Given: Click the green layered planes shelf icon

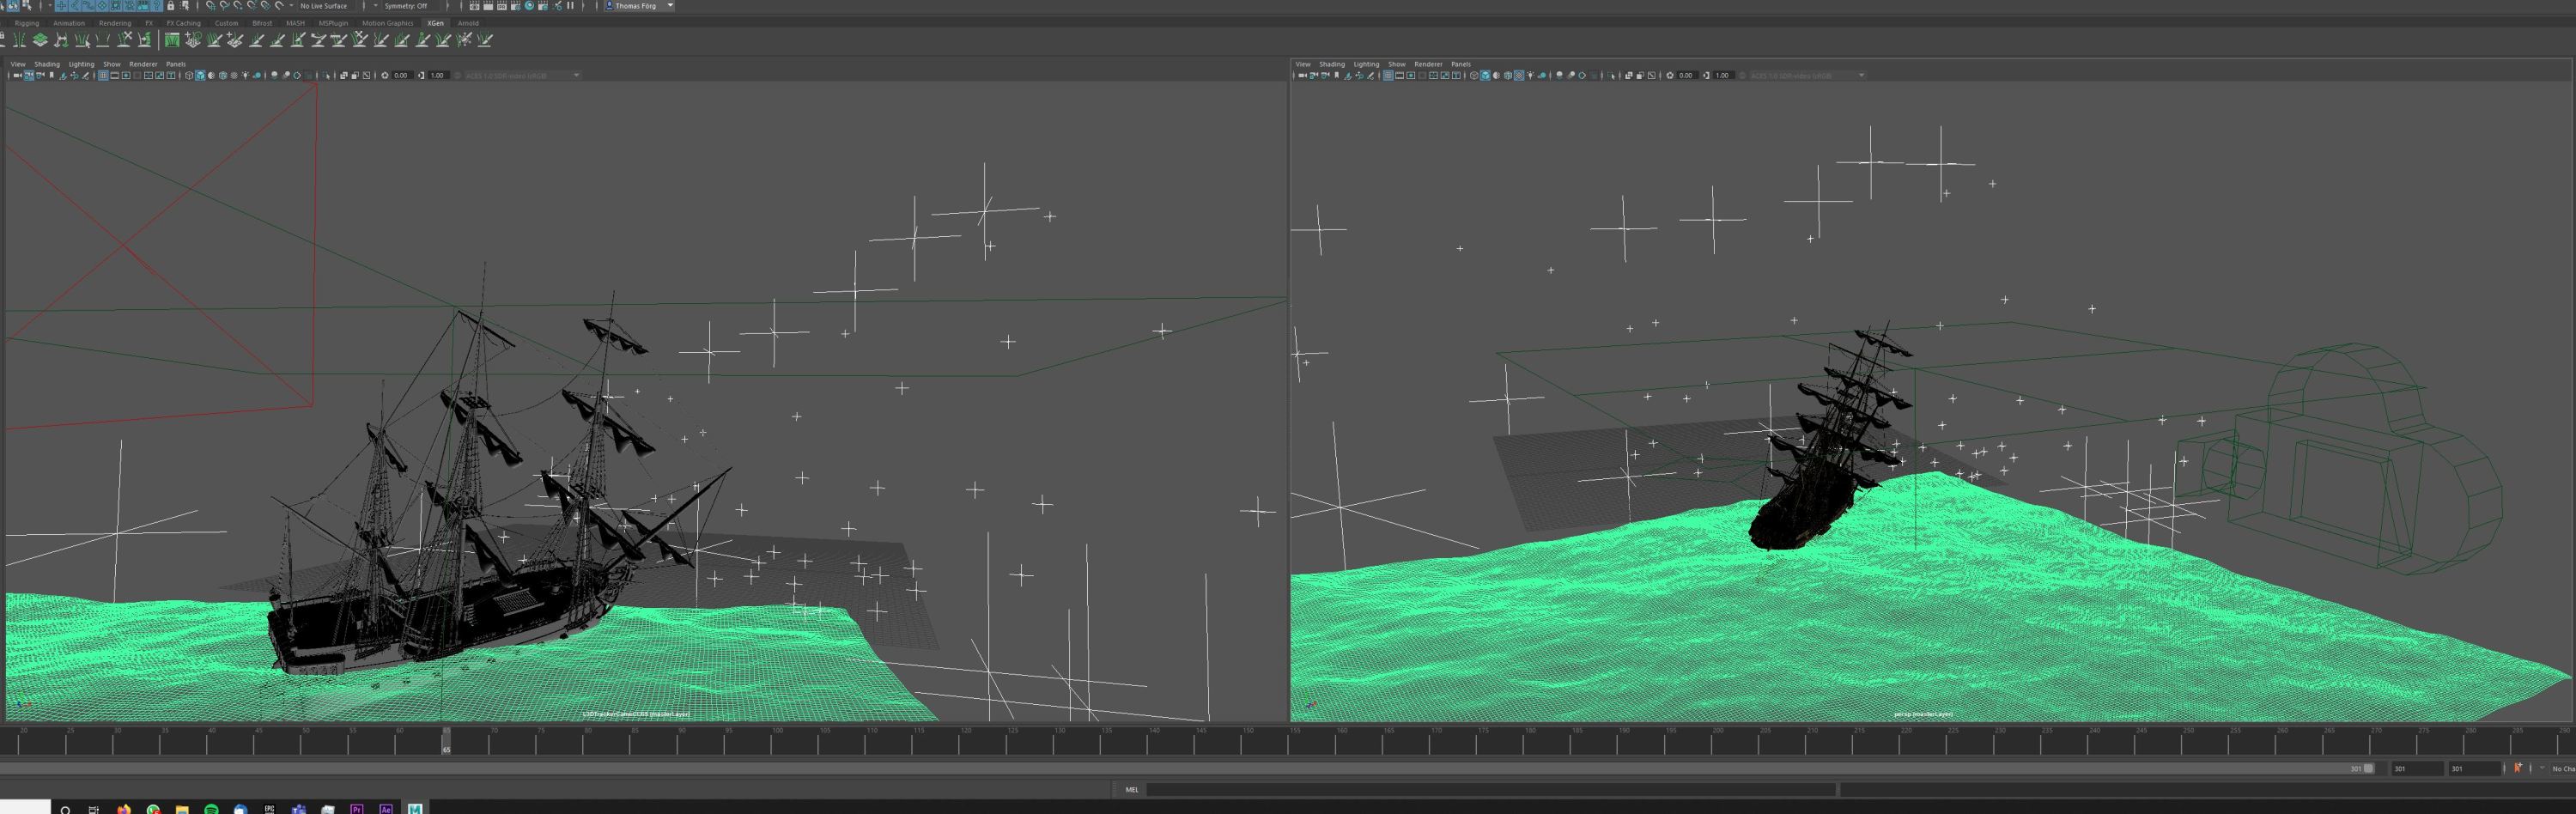Looking at the screenshot, I should point(40,40).
